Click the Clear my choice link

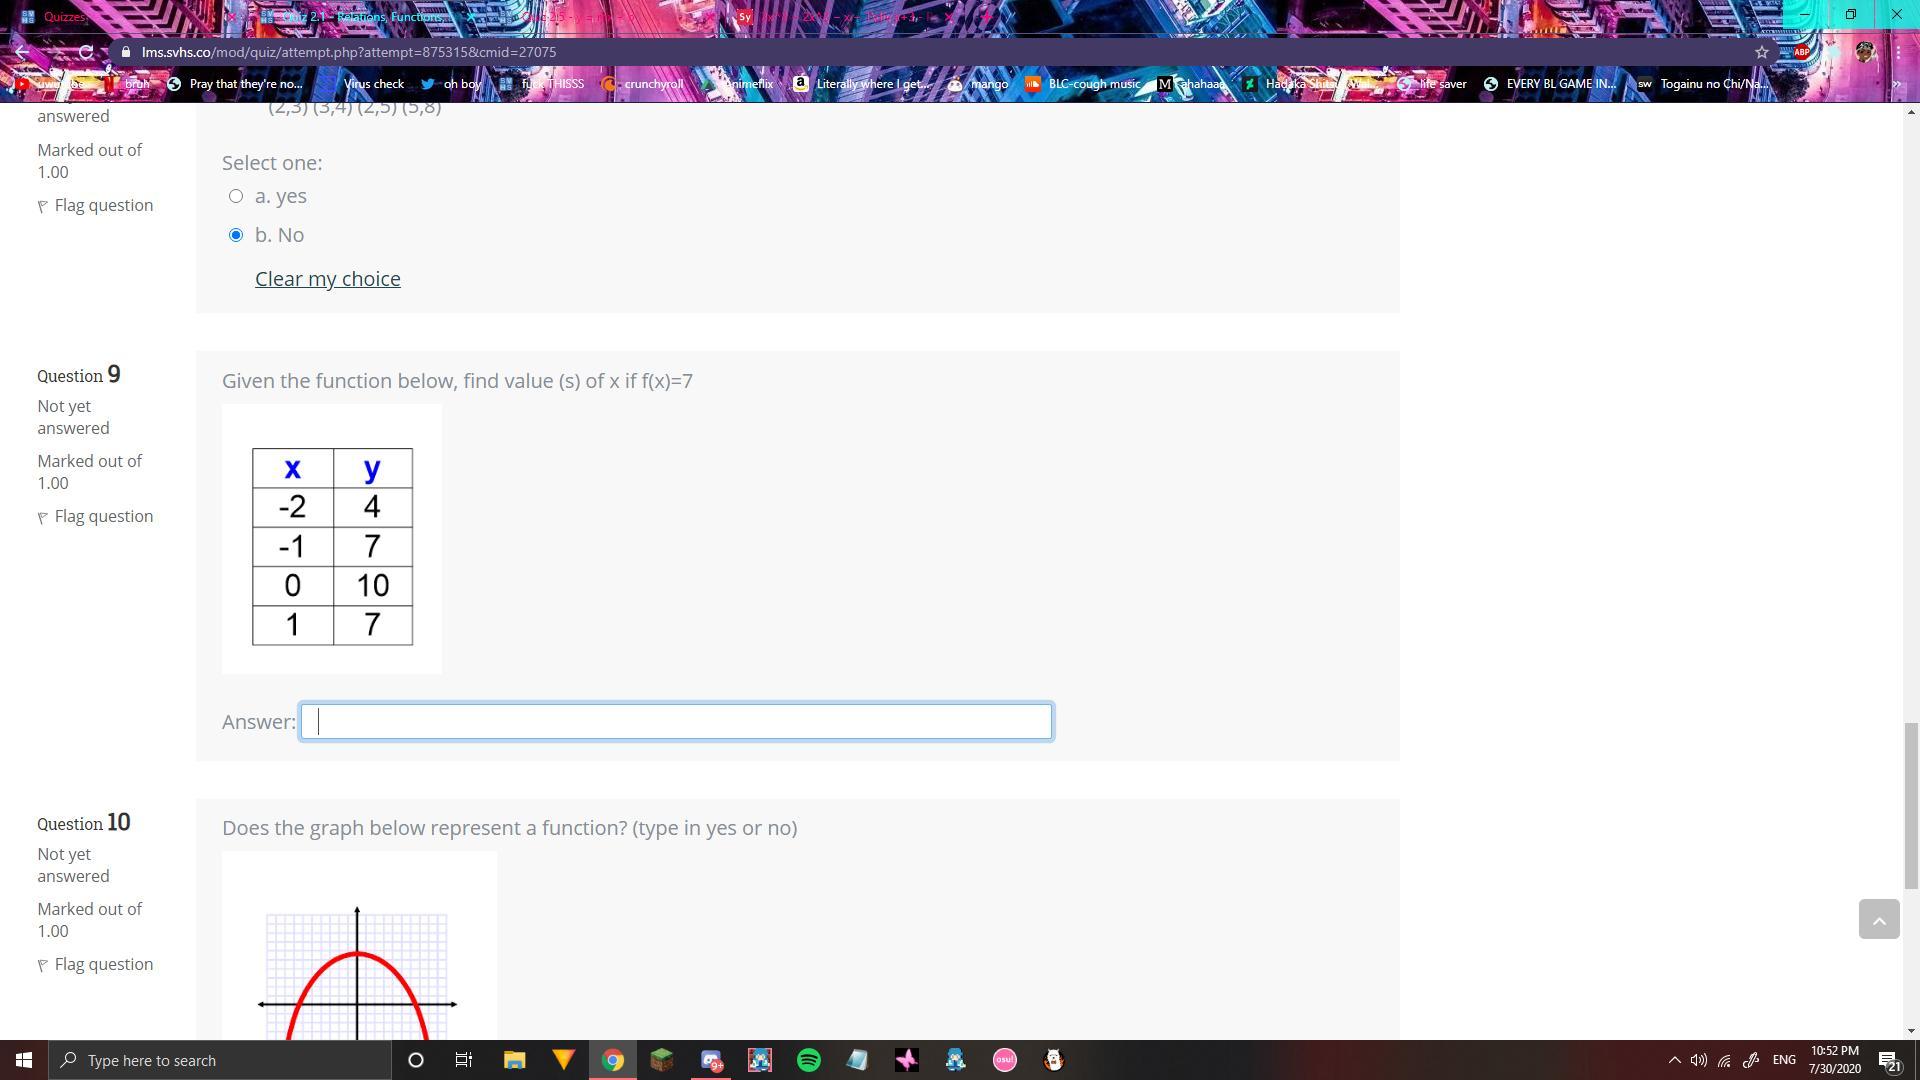[x=327, y=279]
